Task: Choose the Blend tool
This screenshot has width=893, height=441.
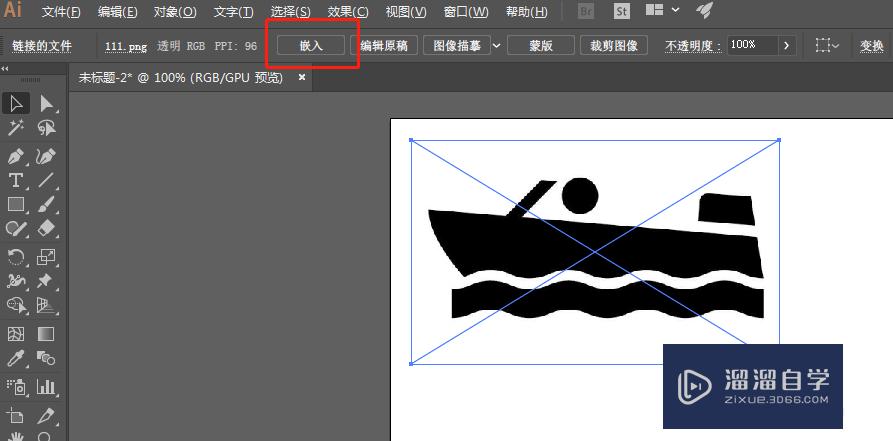Action: coord(46,358)
